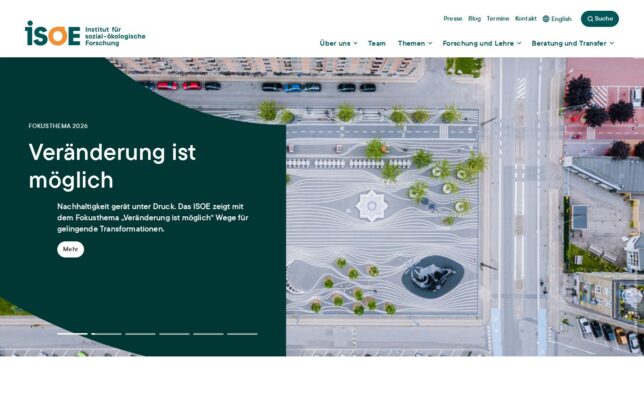This screenshot has height=403, width=644.
Task: Jump to the sixth carousel slide
Action: (x=242, y=334)
